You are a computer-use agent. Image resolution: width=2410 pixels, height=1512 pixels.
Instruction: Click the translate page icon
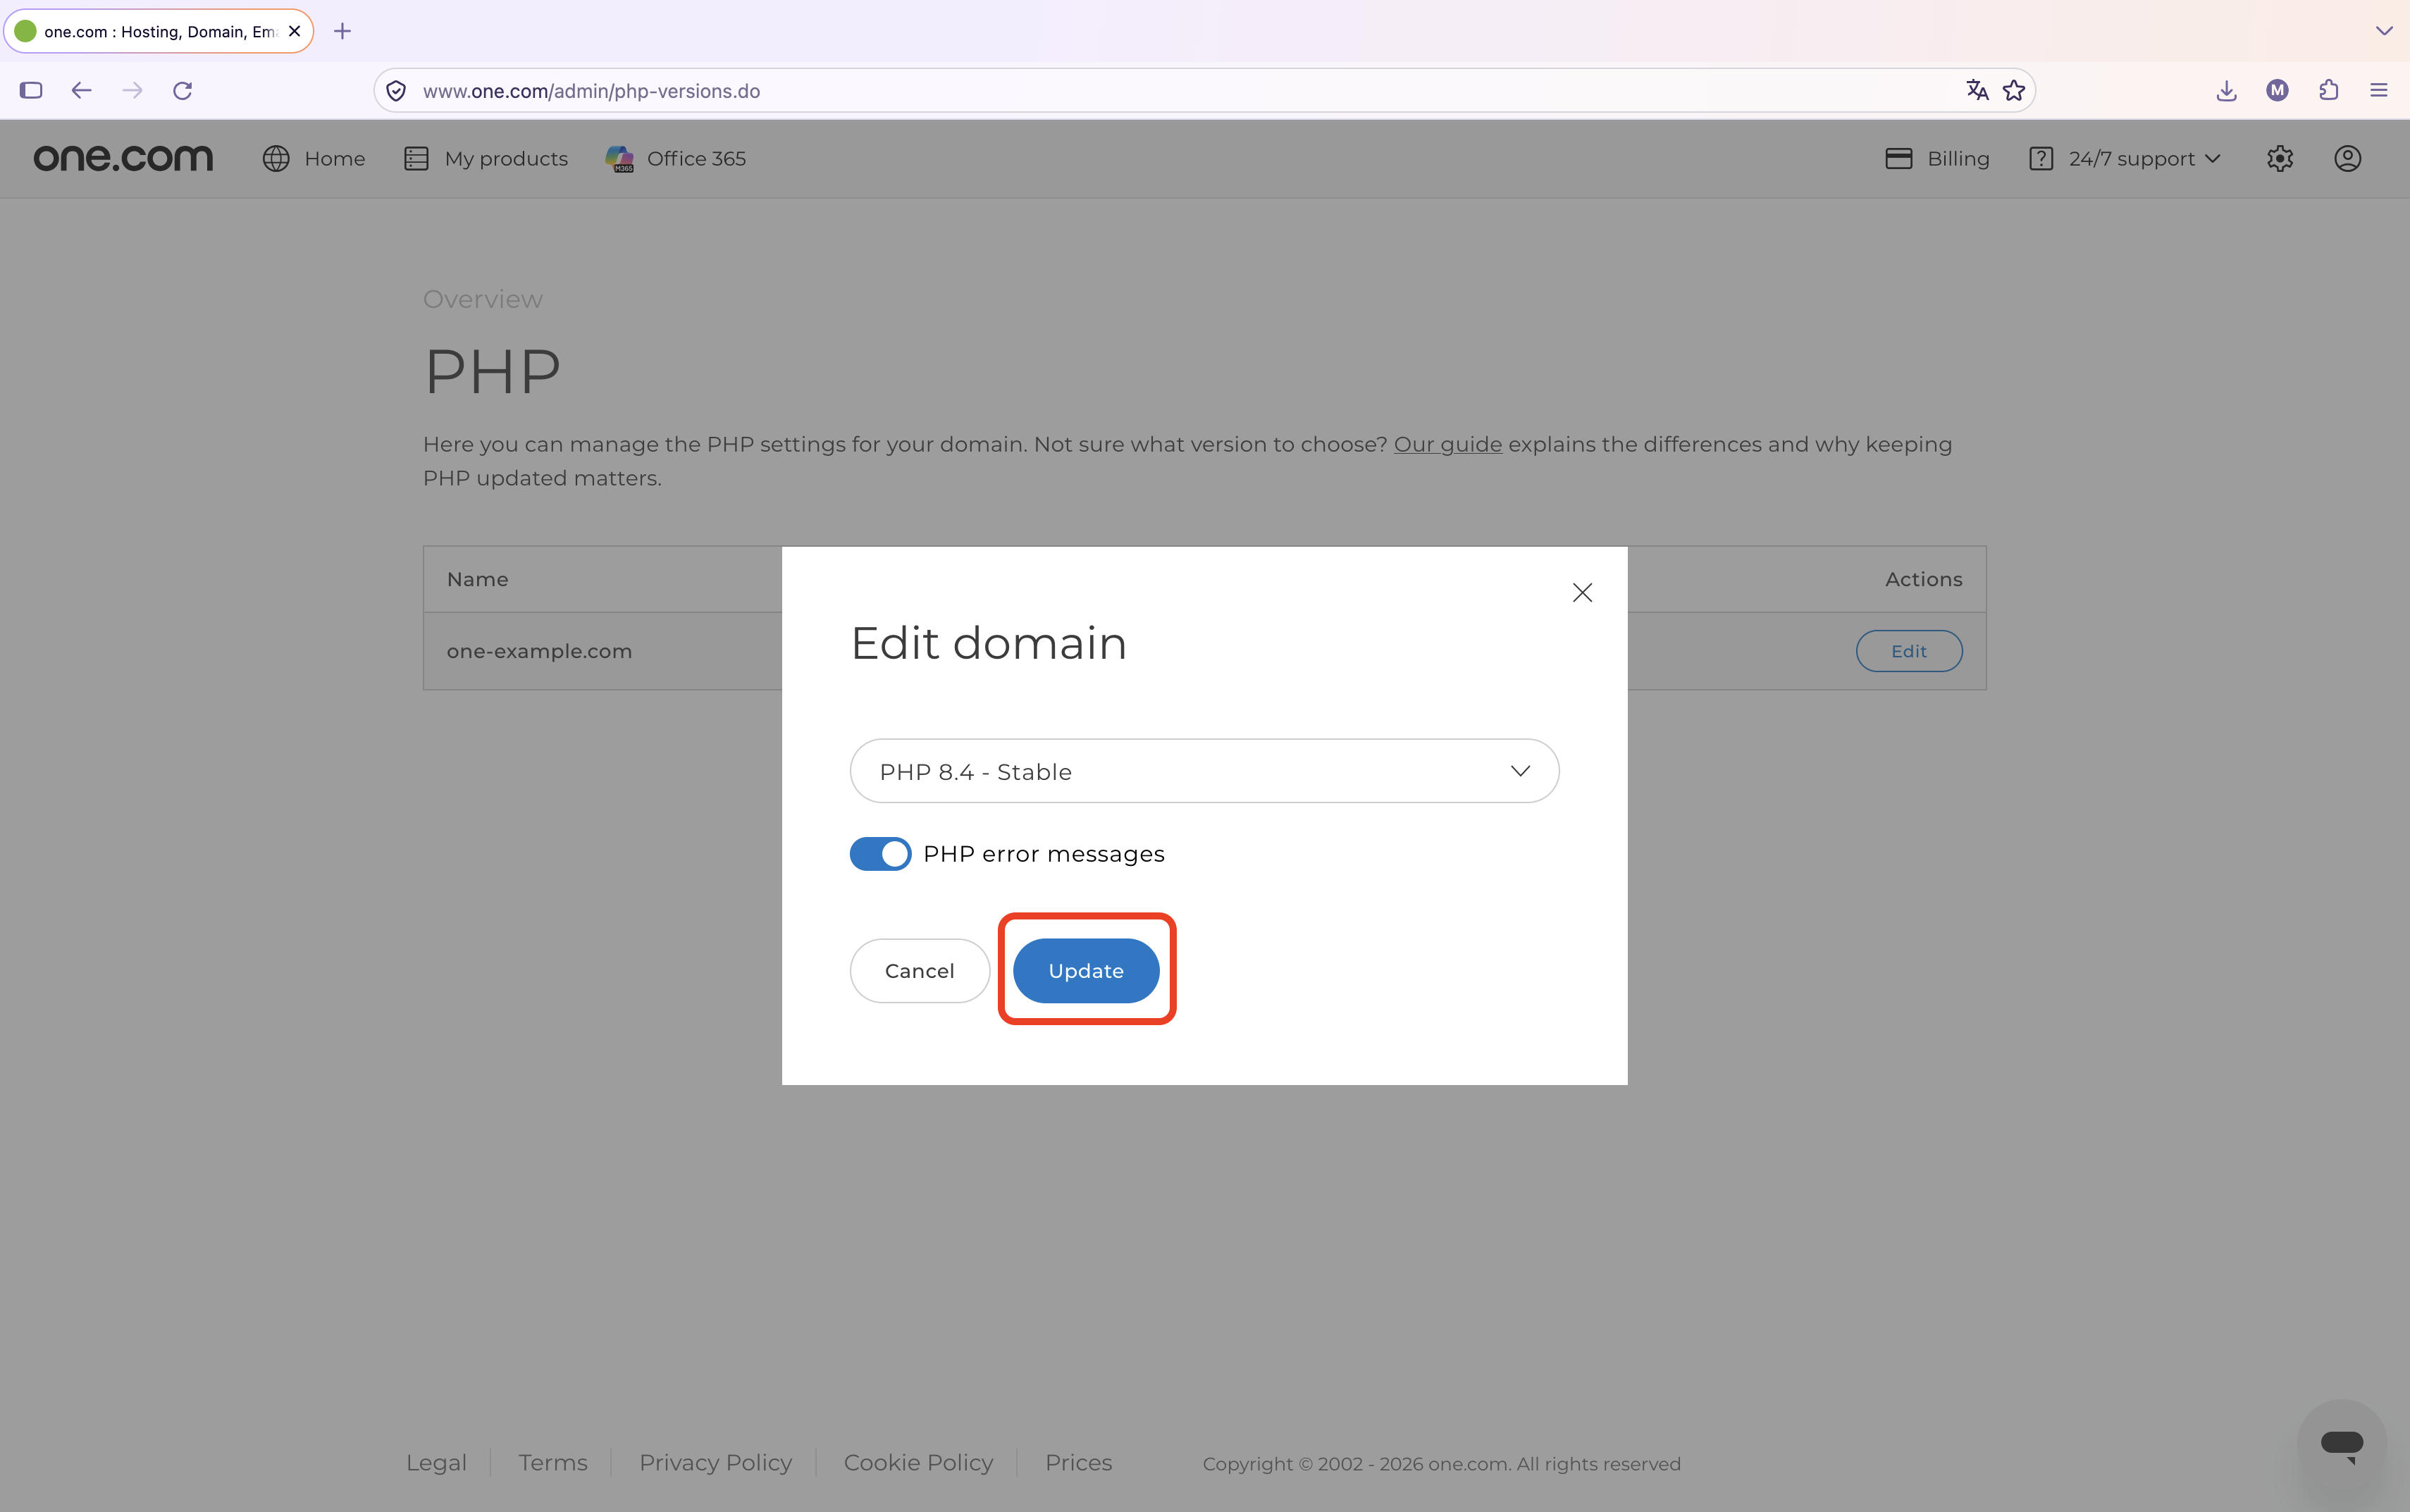pyautogui.click(x=1977, y=90)
